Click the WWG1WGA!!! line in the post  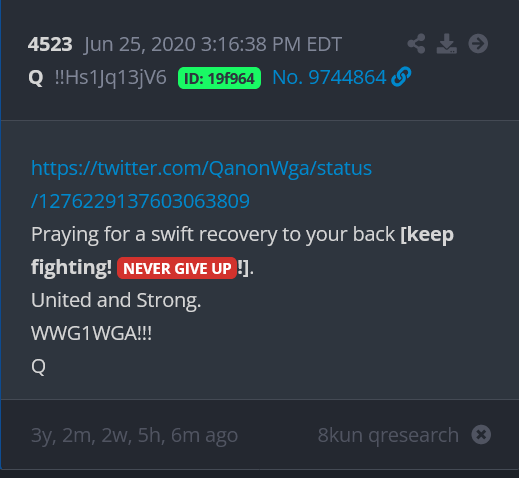tap(91, 333)
